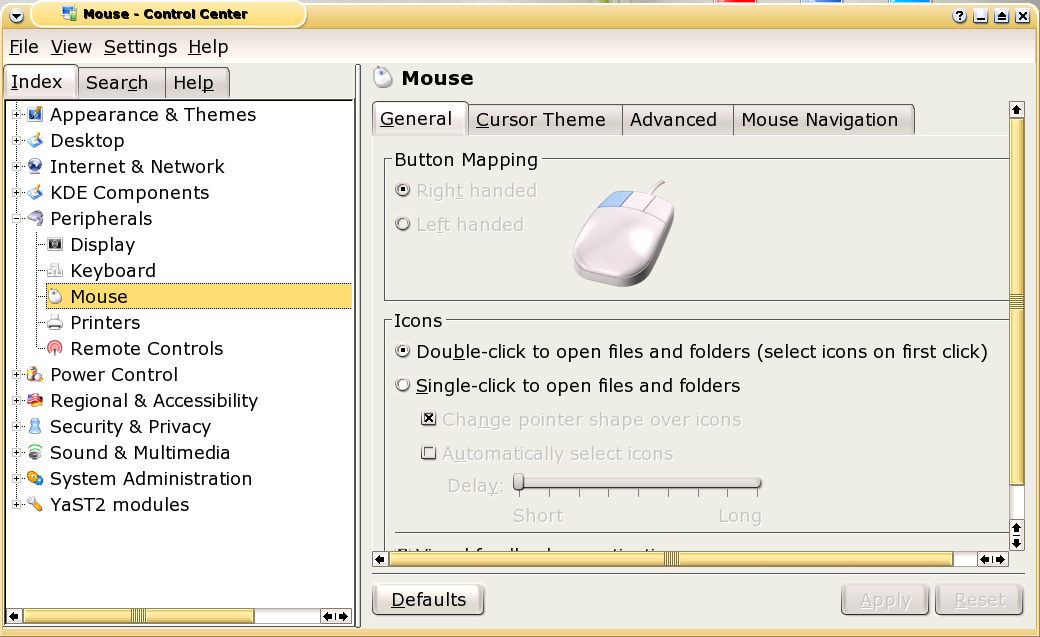Screen dimensions: 1040x637
Task: Enable Automatically select icons checkbox
Action: tap(429, 453)
